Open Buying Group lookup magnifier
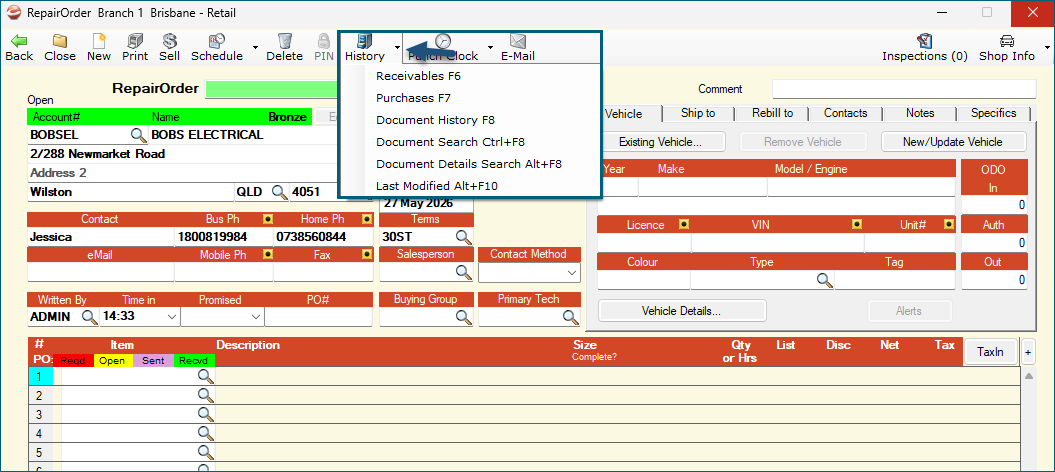The height and width of the screenshot is (472, 1055). (464, 317)
